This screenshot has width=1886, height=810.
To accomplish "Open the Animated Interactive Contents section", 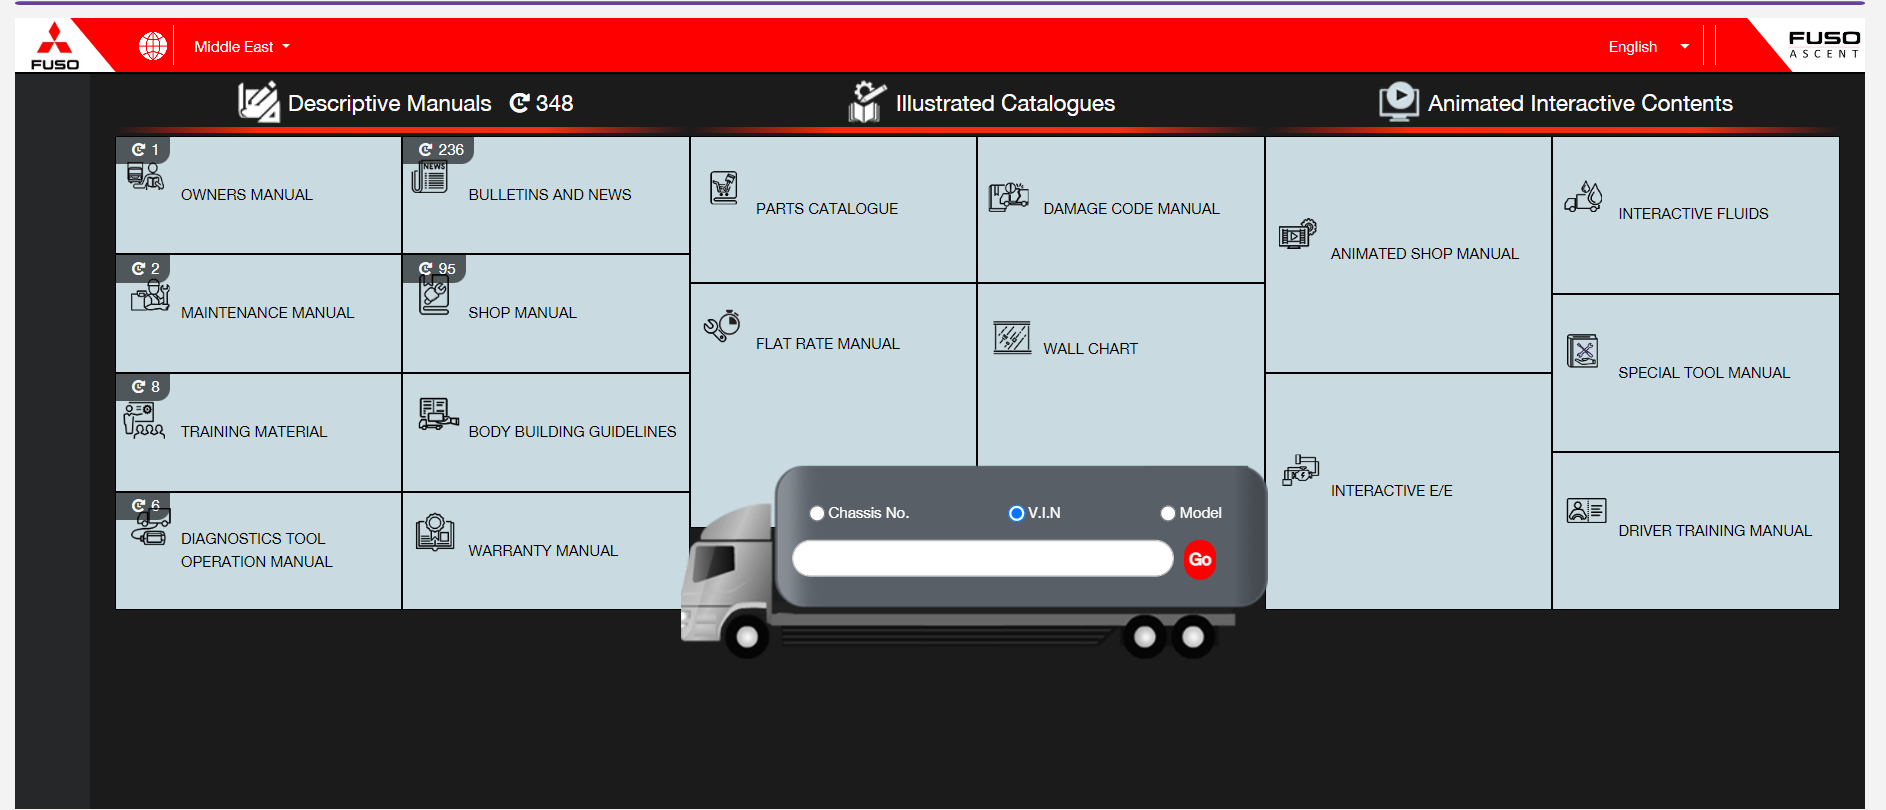I will (1580, 103).
